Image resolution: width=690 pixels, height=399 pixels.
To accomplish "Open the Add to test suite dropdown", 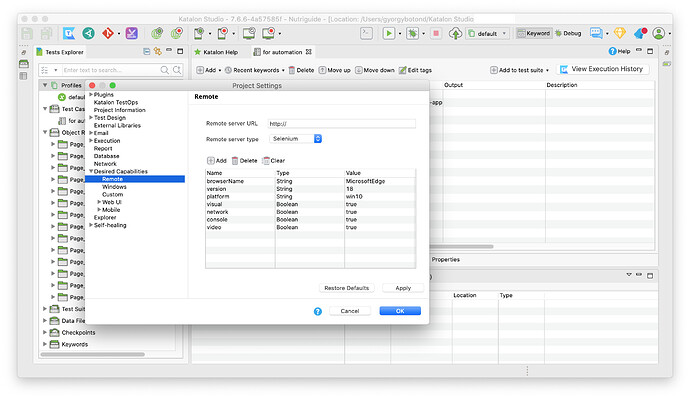I will [x=547, y=70].
